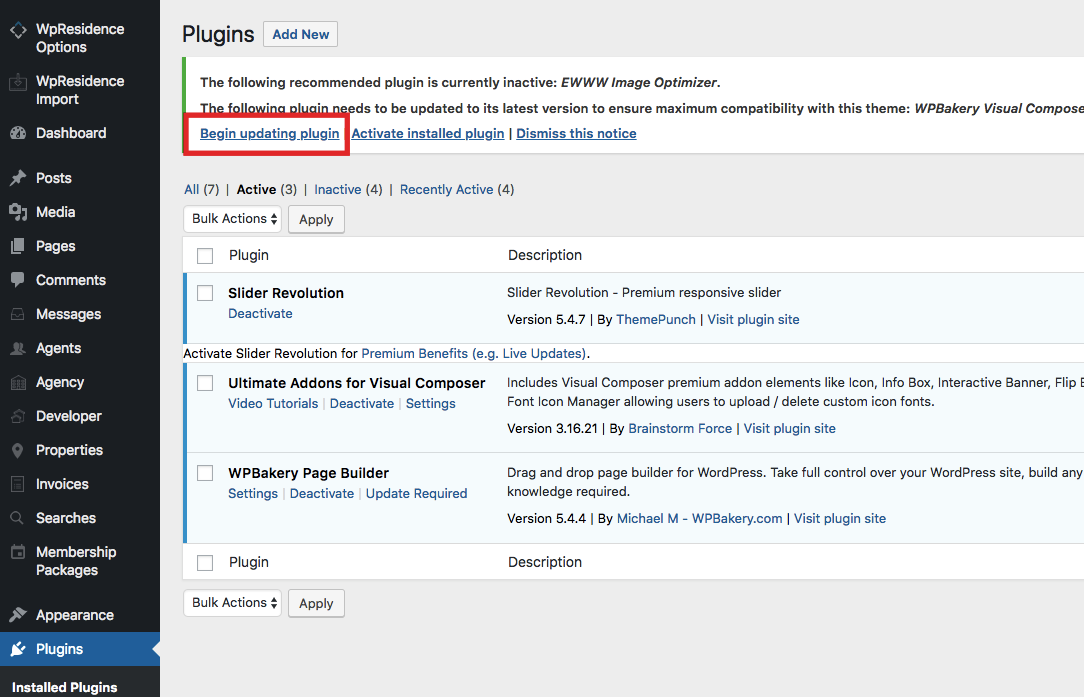Viewport: 1084px width, 697px height.
Task: Click the WpResidence Import icon
Action: click(19, 82)
